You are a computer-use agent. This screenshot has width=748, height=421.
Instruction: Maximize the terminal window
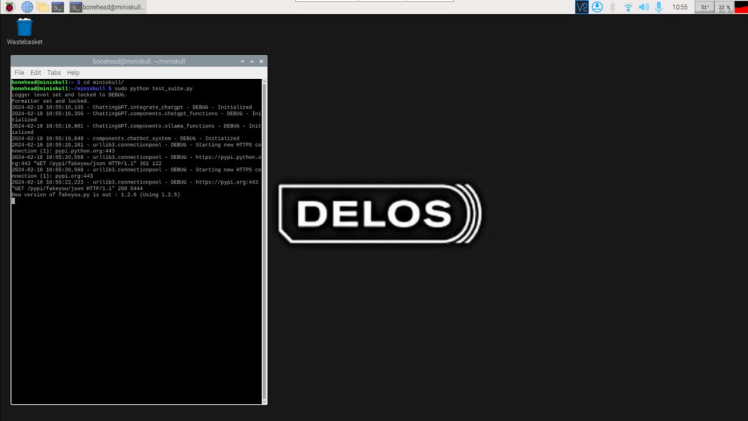252,61
